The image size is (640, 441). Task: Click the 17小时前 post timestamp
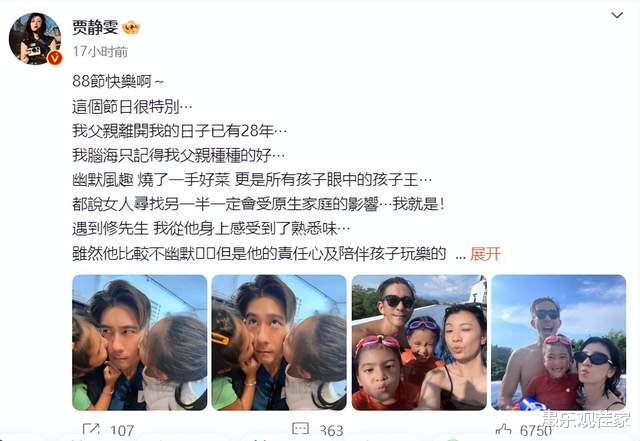(x=100, y=51)
